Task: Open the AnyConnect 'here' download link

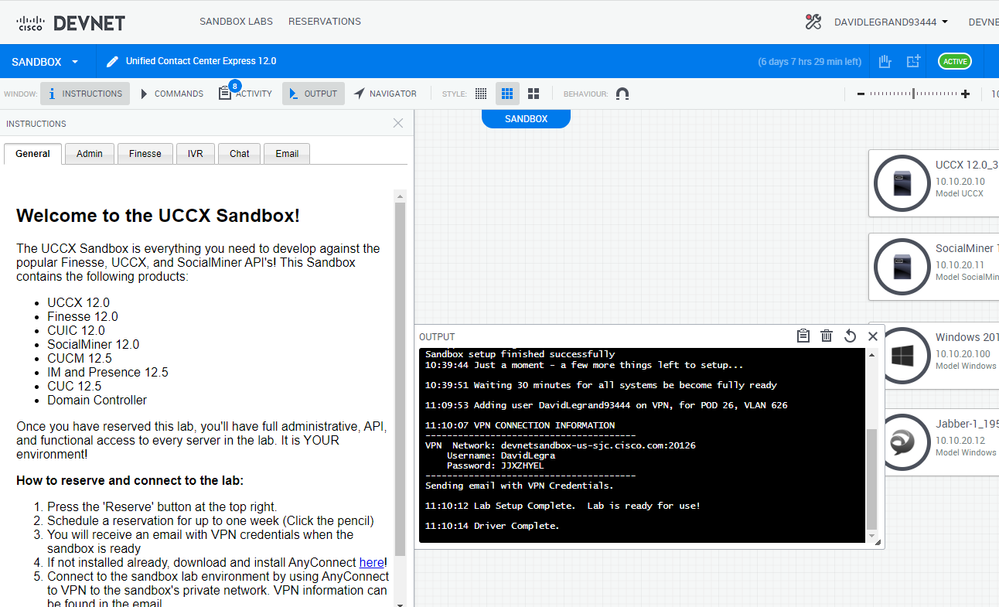Action: pos(371,562)
